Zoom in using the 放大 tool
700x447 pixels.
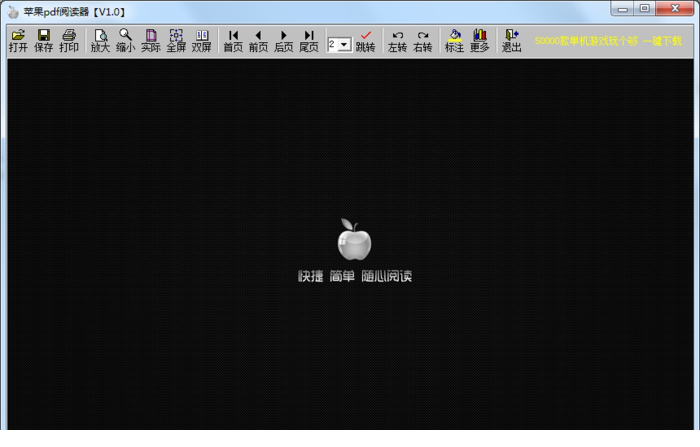100,41
